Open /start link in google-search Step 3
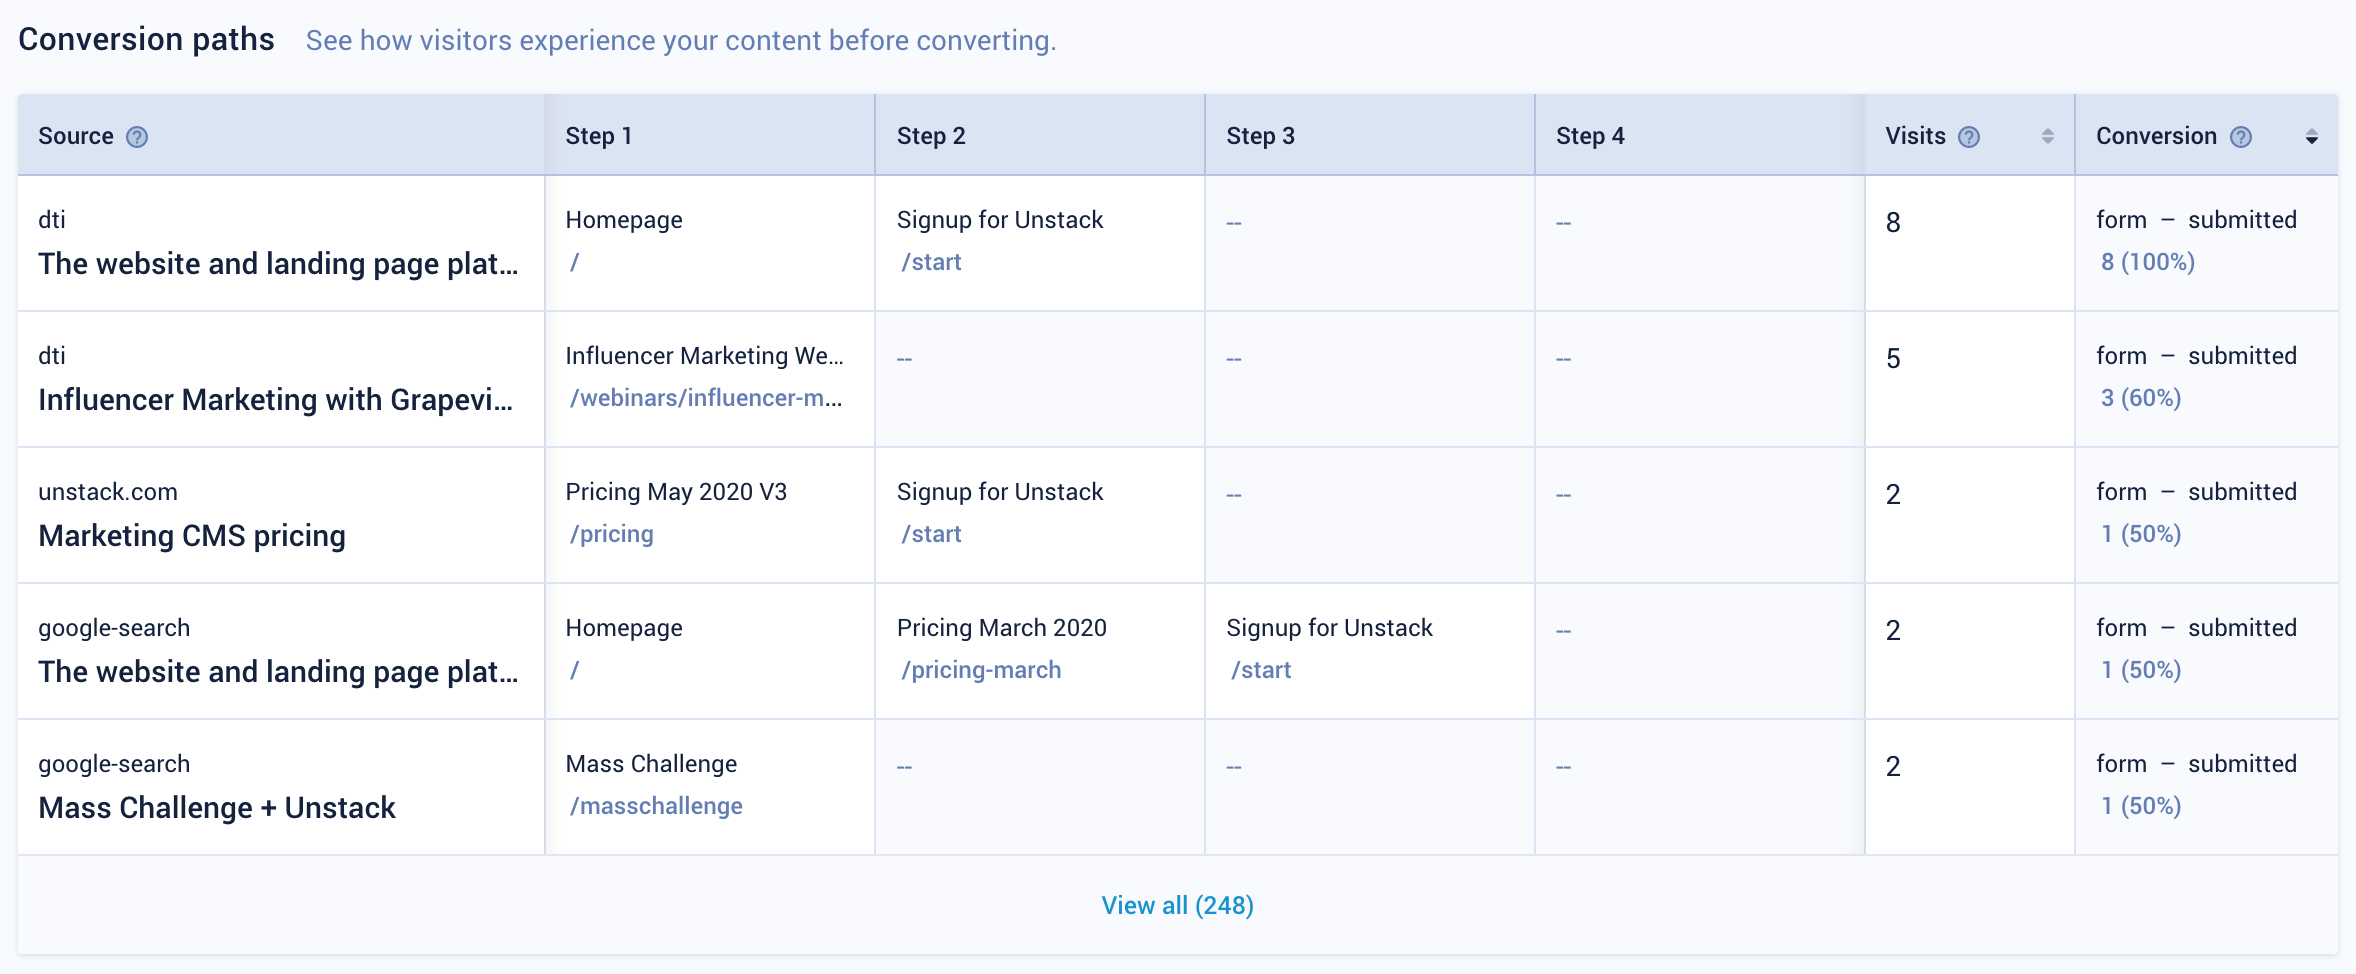This screenshot has height=974, width=2356. (1261, 670)
